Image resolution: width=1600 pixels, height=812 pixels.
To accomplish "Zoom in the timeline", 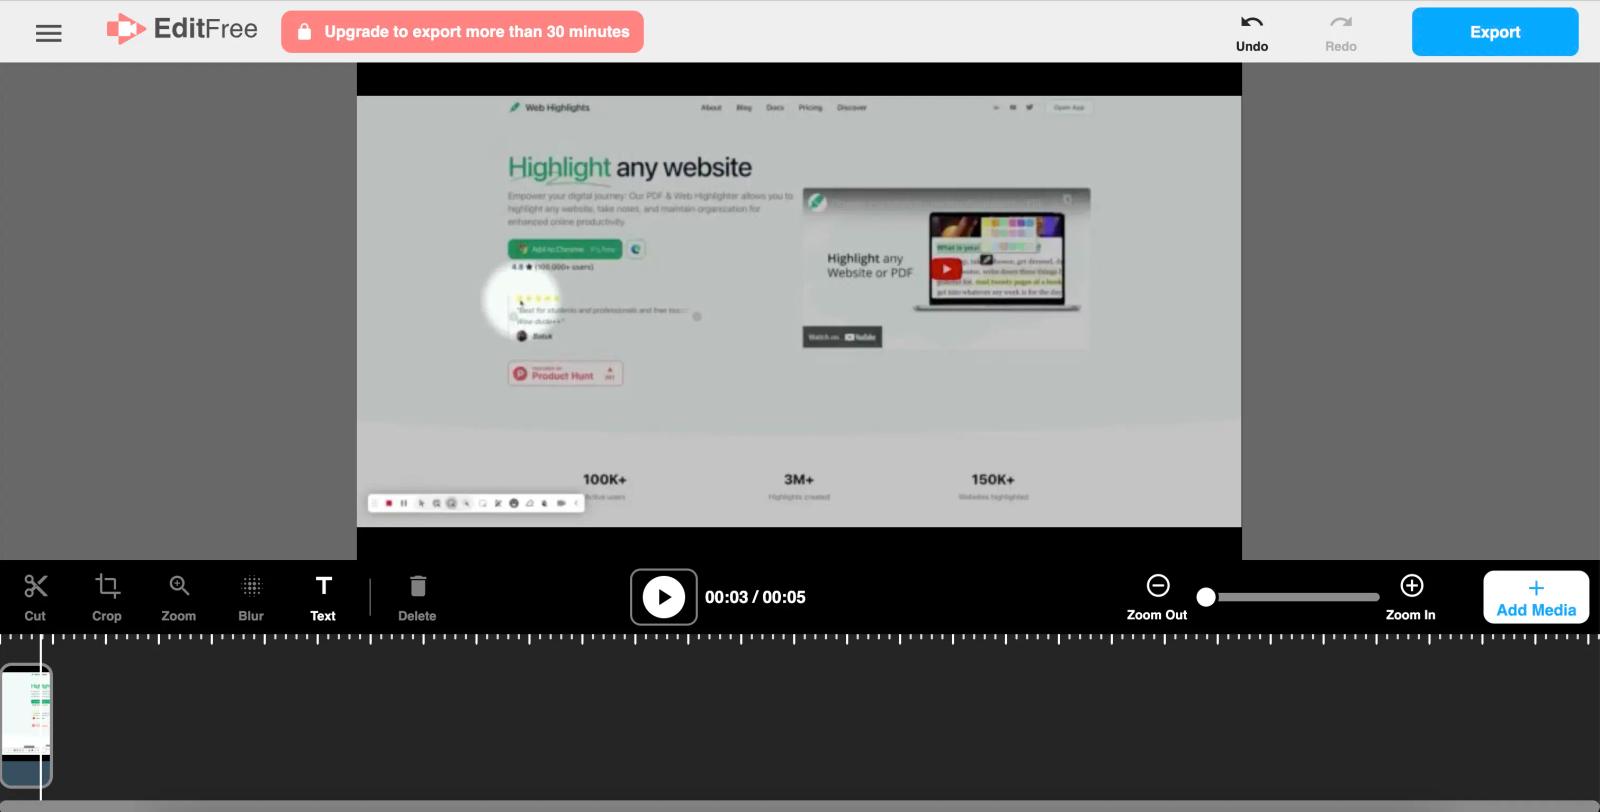I will (x=1411, y=598).
